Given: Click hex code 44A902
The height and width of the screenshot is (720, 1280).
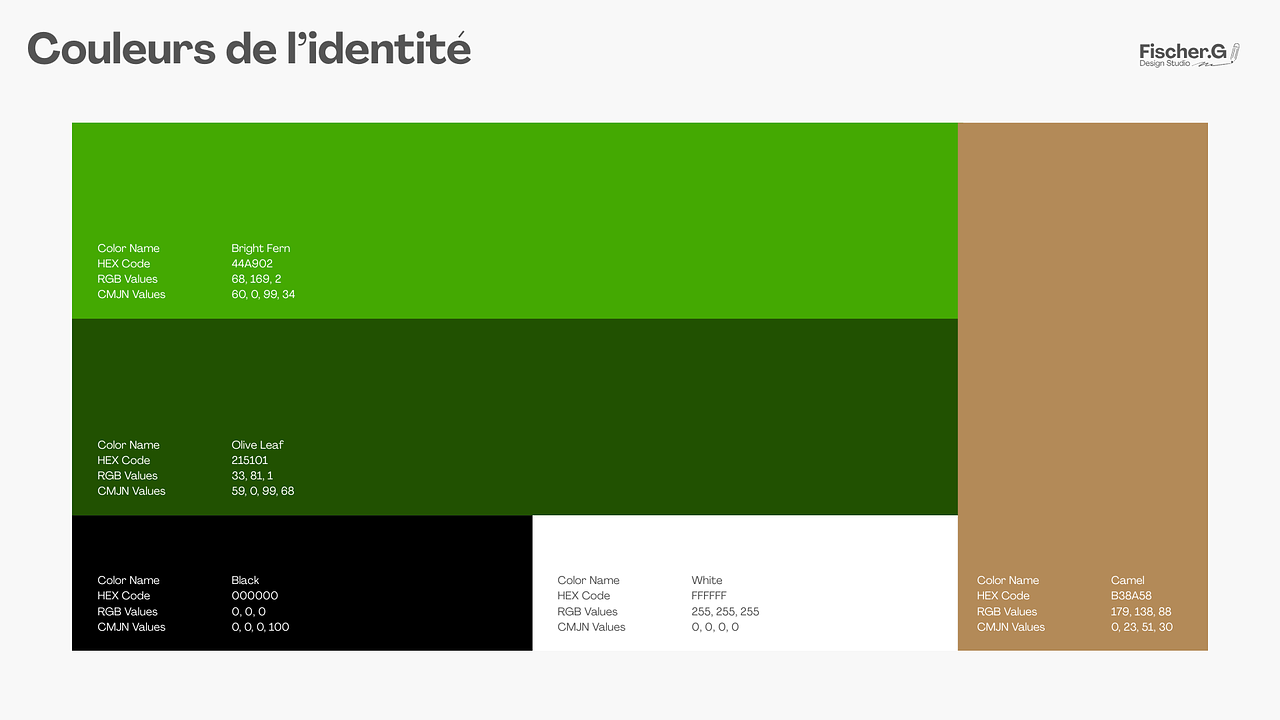Looking at the screenshot, I should (x=252, y=264).
